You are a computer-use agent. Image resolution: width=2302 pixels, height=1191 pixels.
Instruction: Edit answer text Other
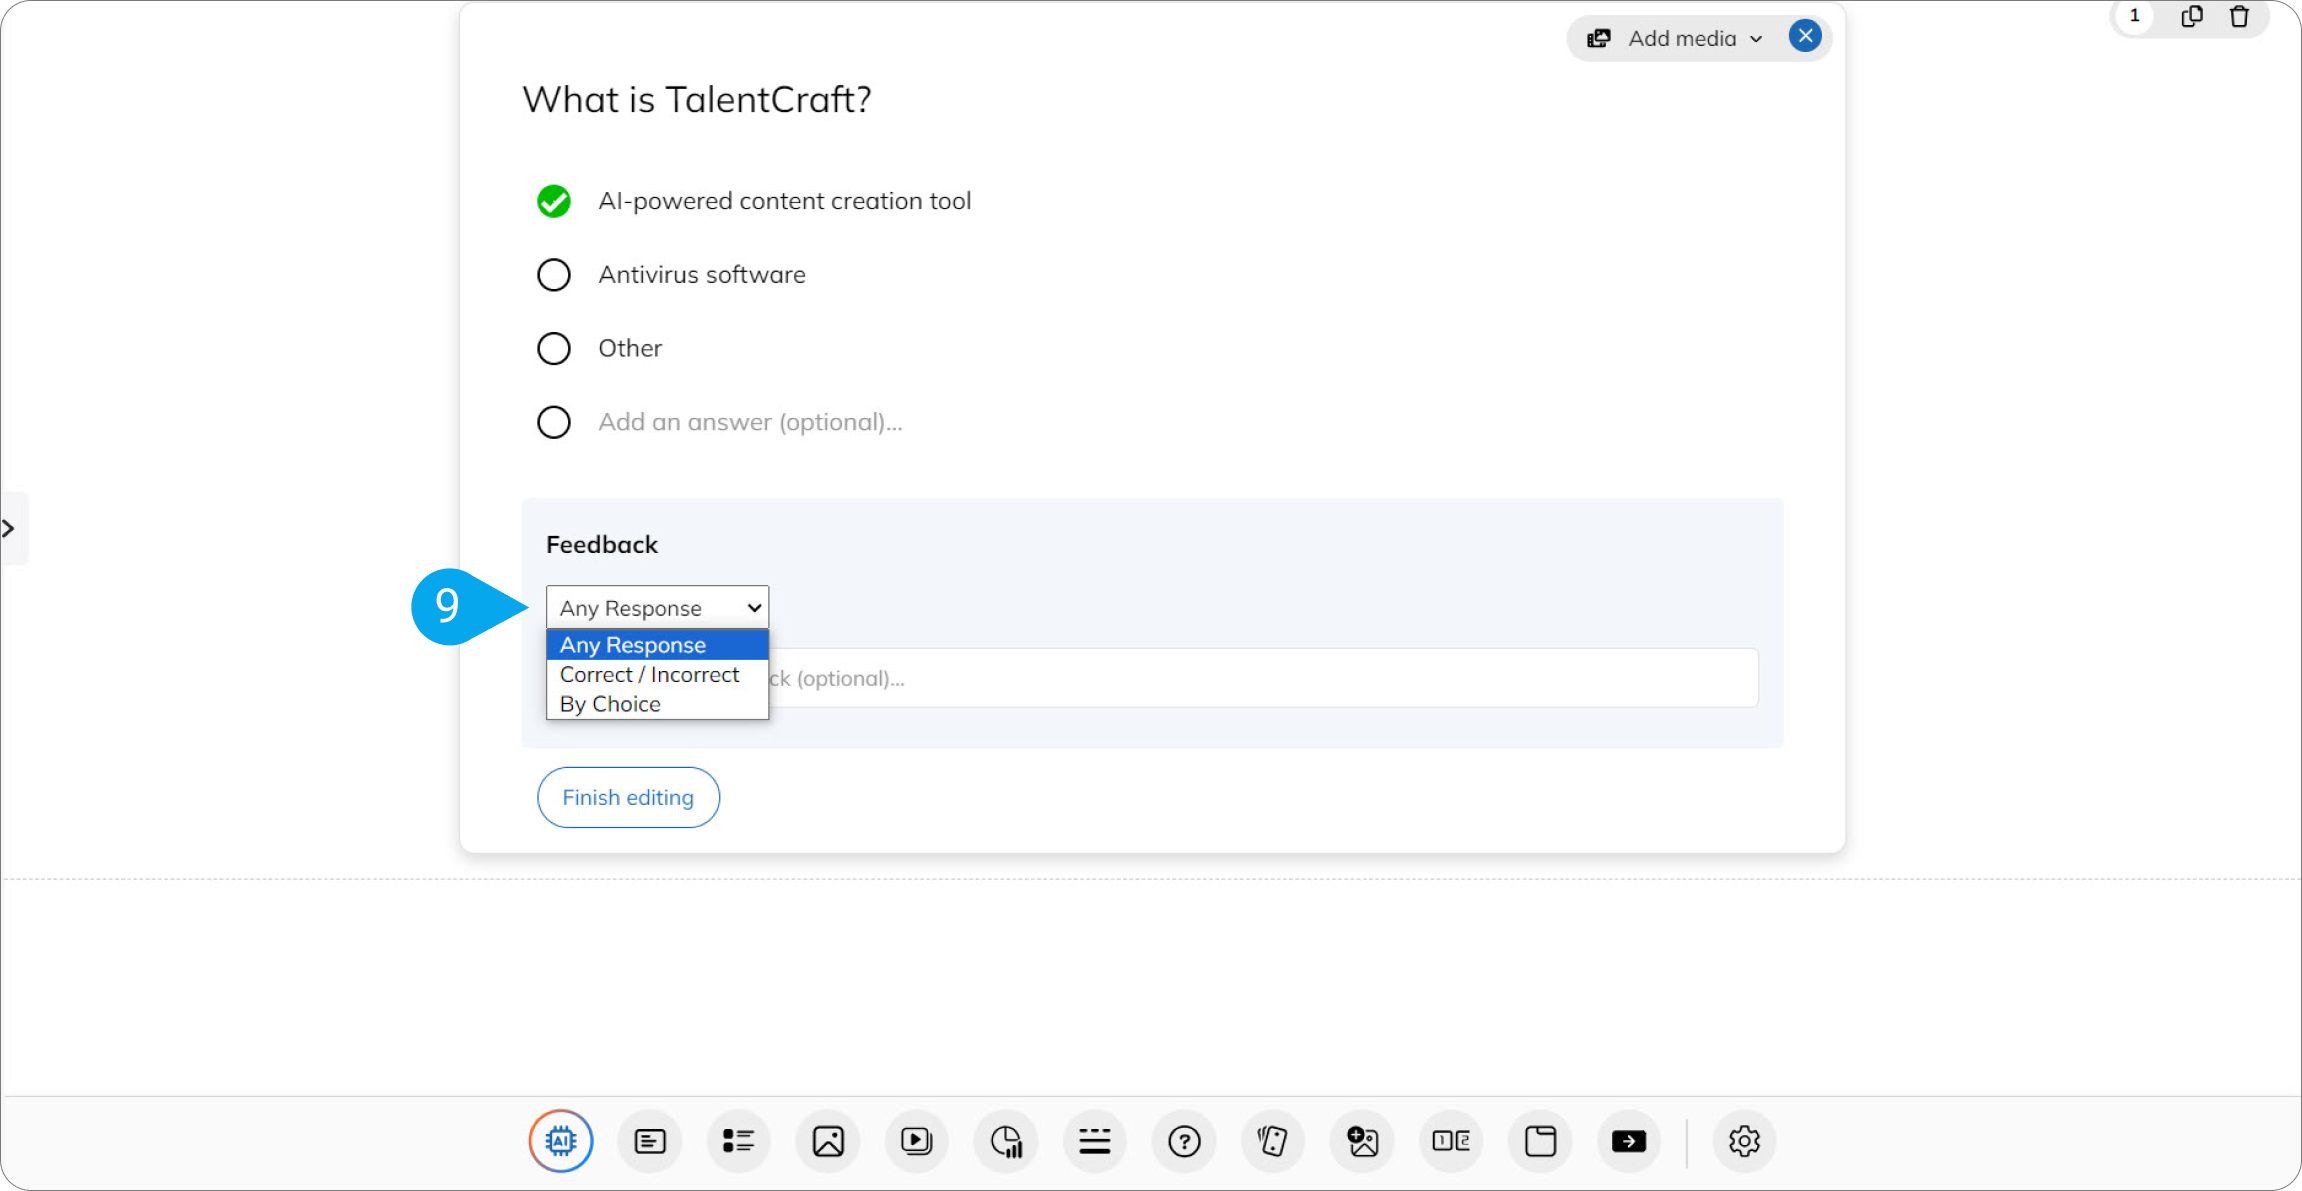click(630, 349)
